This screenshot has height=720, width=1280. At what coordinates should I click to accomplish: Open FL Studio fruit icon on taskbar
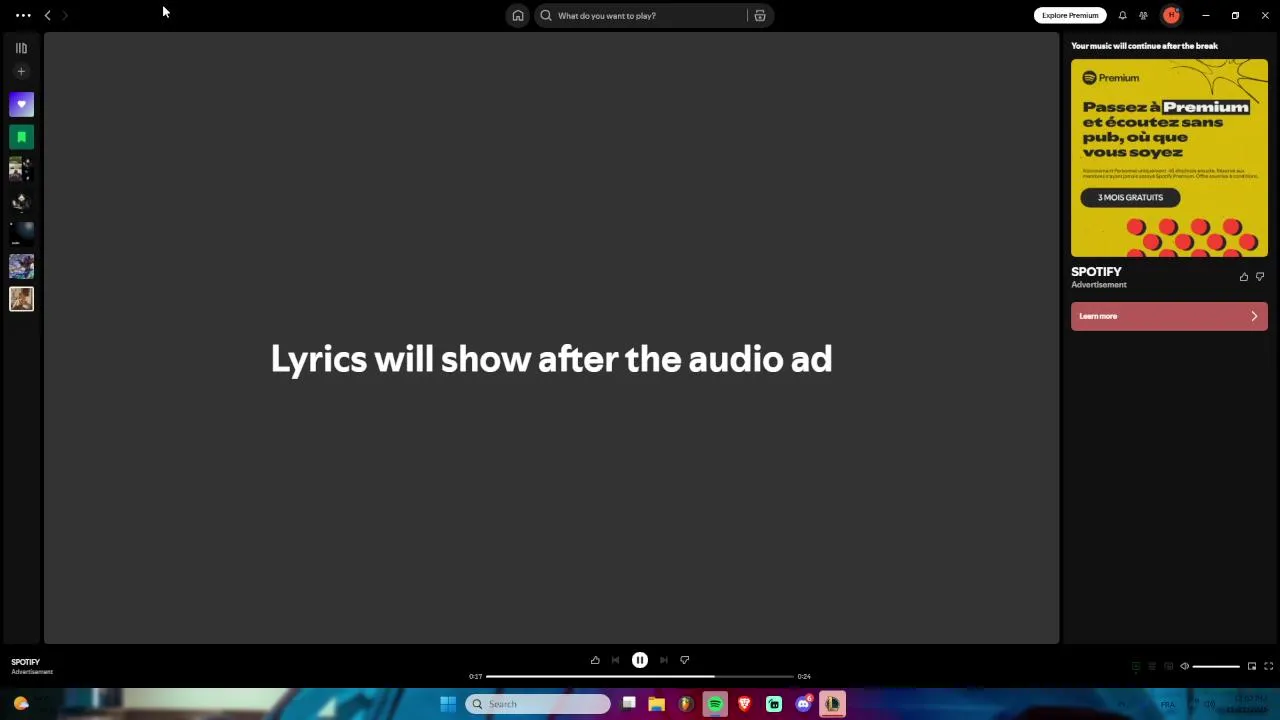pos(686,704)
